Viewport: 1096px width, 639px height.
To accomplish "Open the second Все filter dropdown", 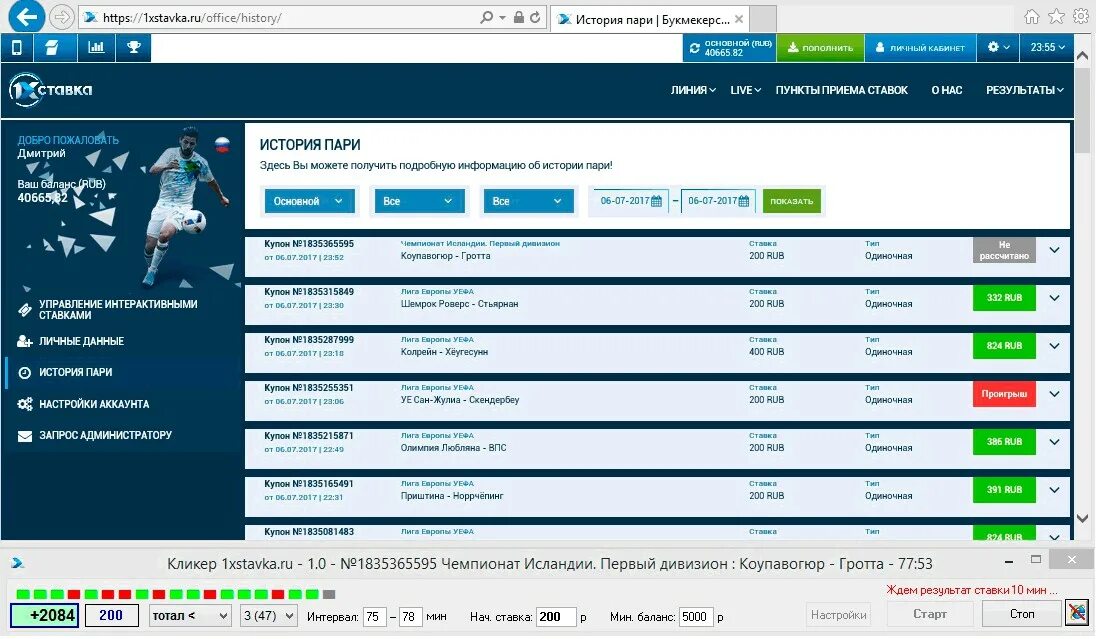I will tap(528, 201).
